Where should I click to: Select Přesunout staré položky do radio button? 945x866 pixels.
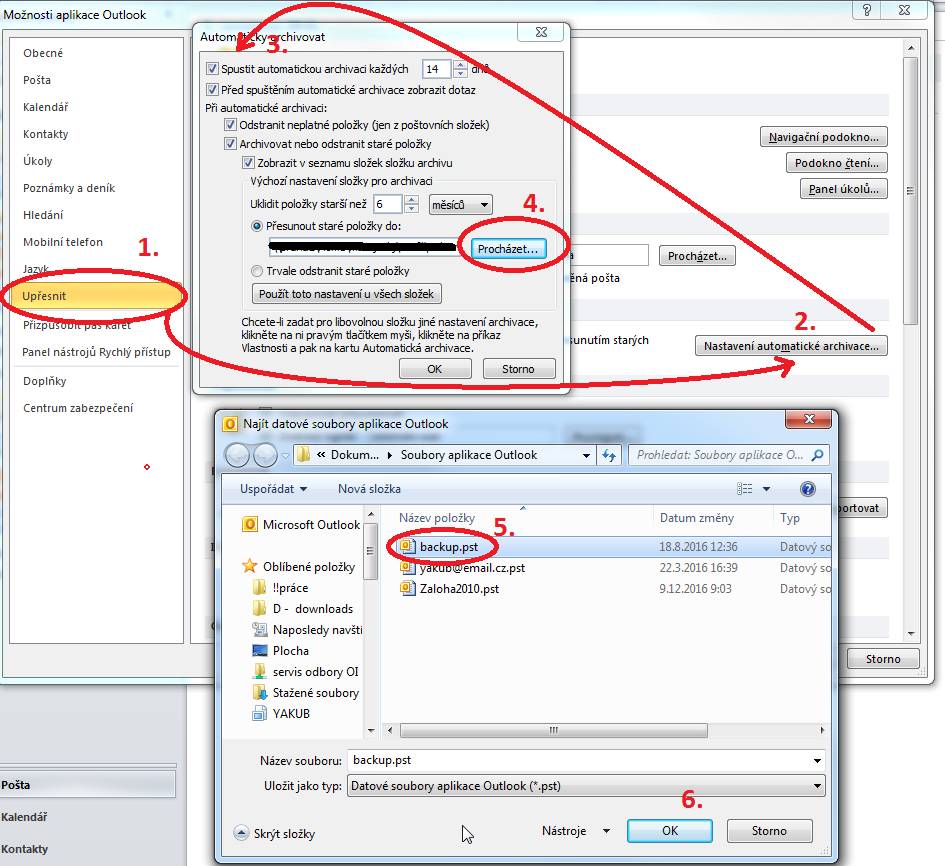[x=257, y=226]
